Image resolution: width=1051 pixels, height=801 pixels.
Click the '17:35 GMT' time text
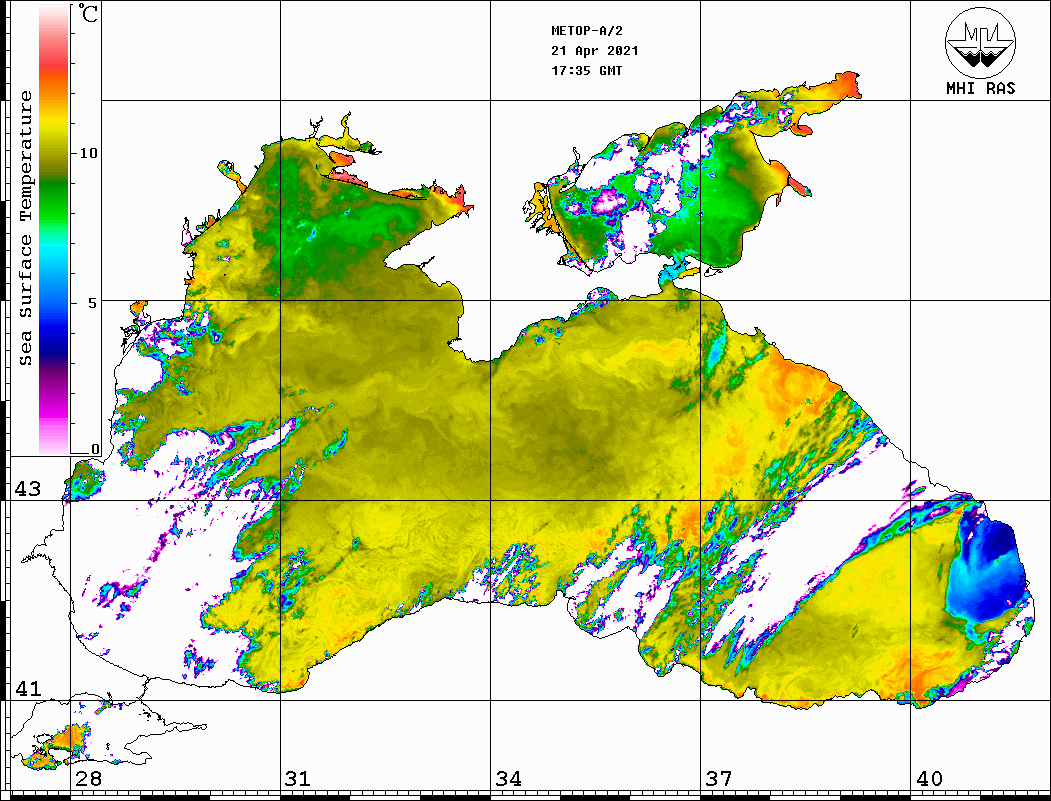(587, 70)
